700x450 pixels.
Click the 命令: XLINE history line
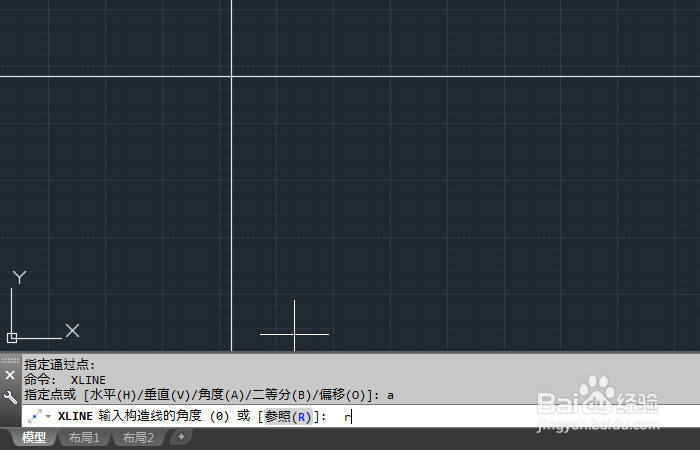click(x=65, y=380)
